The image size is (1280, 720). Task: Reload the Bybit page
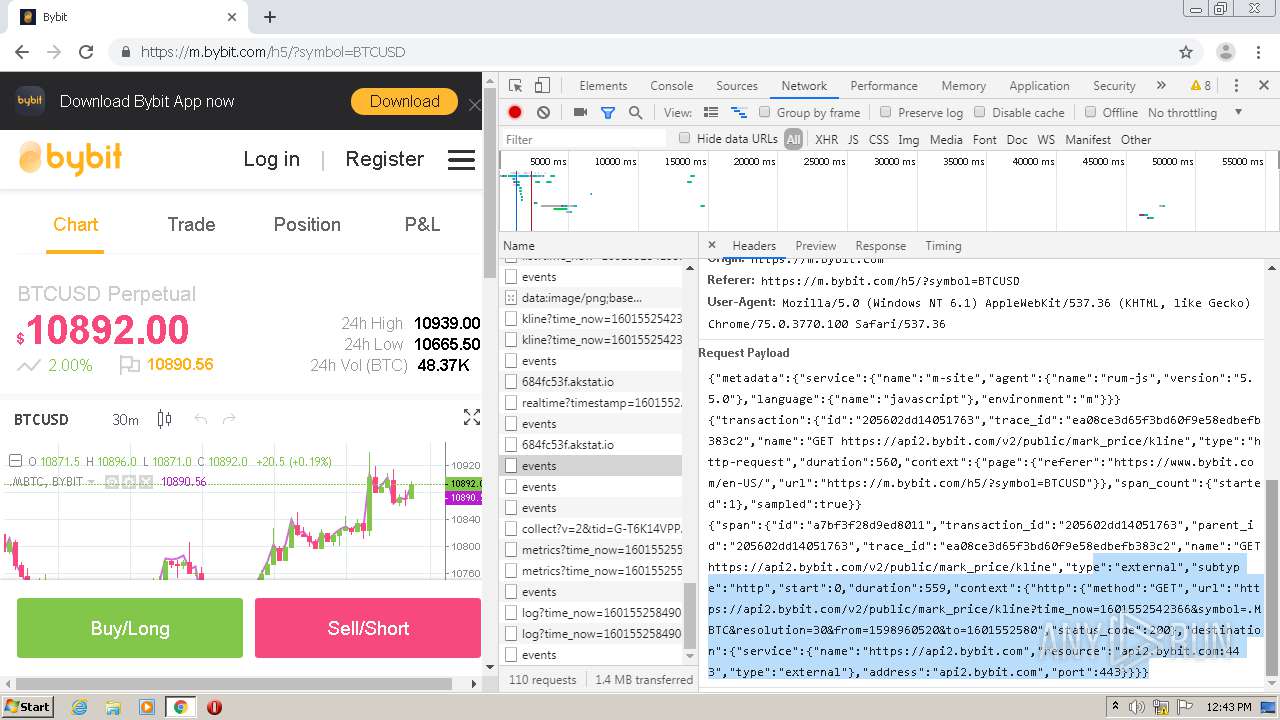click(x=86, y=52)
